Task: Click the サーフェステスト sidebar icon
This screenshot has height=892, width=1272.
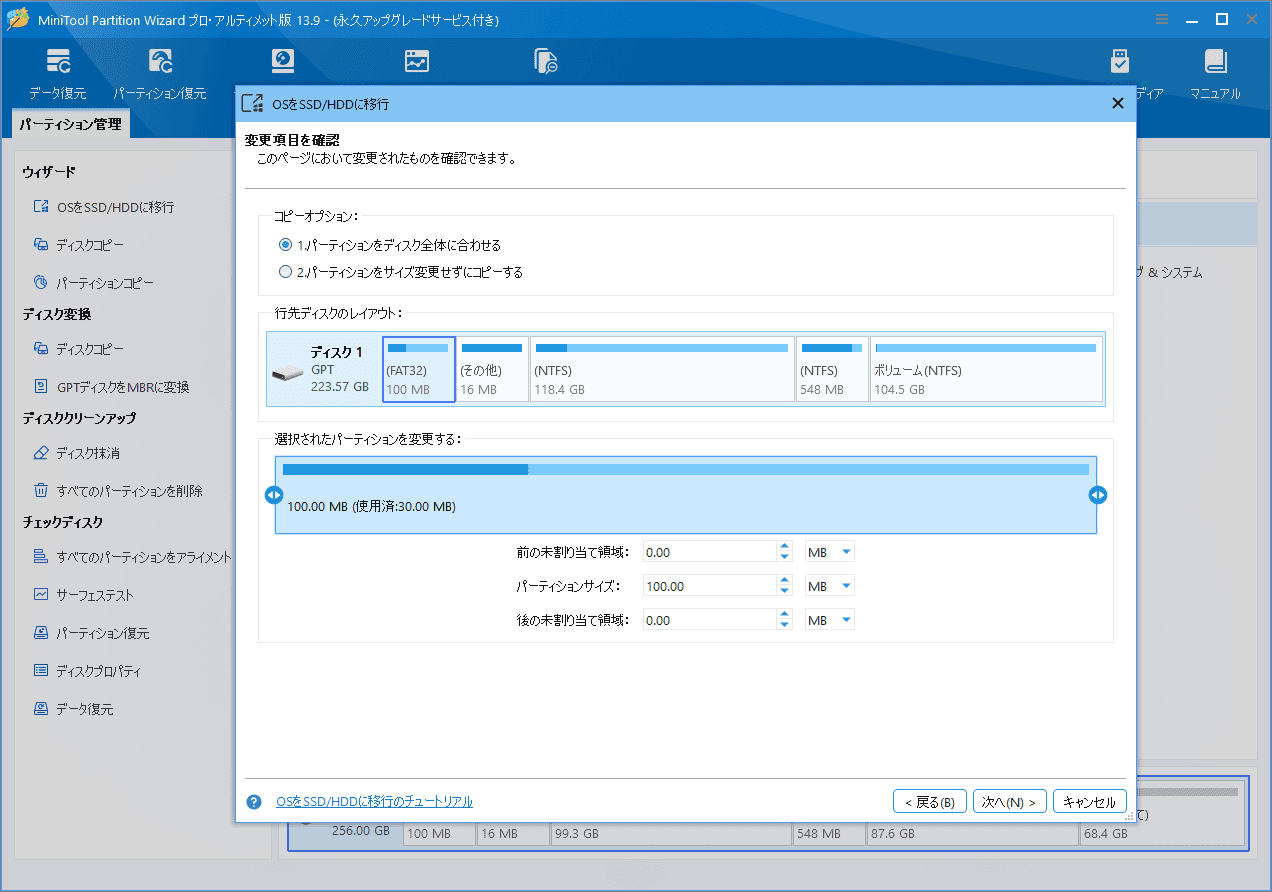Action: [41, 595]
